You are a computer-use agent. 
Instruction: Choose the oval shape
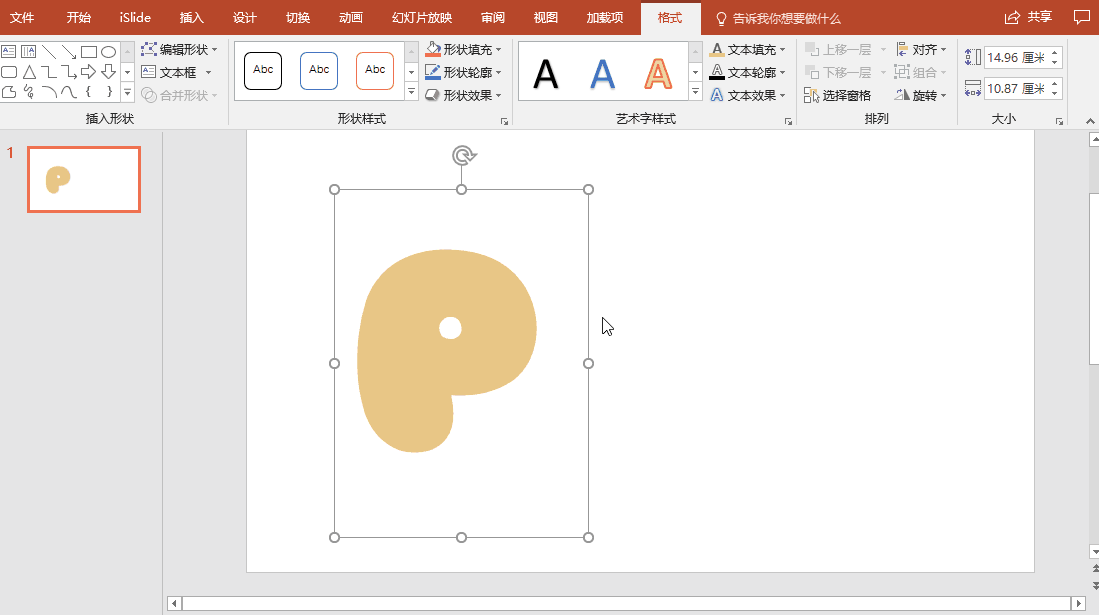click(108, 51)
